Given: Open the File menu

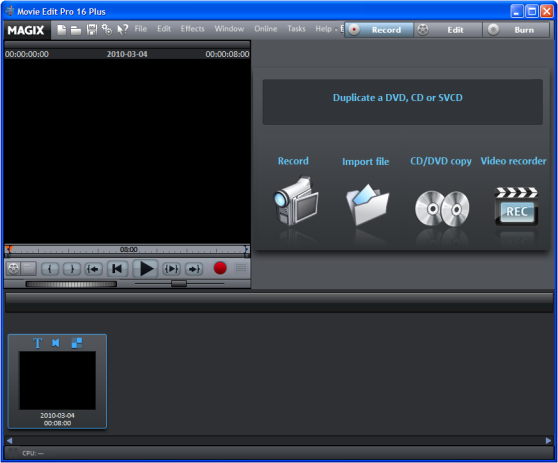Looking at the screenshot, I should click(x=141, y=29).
